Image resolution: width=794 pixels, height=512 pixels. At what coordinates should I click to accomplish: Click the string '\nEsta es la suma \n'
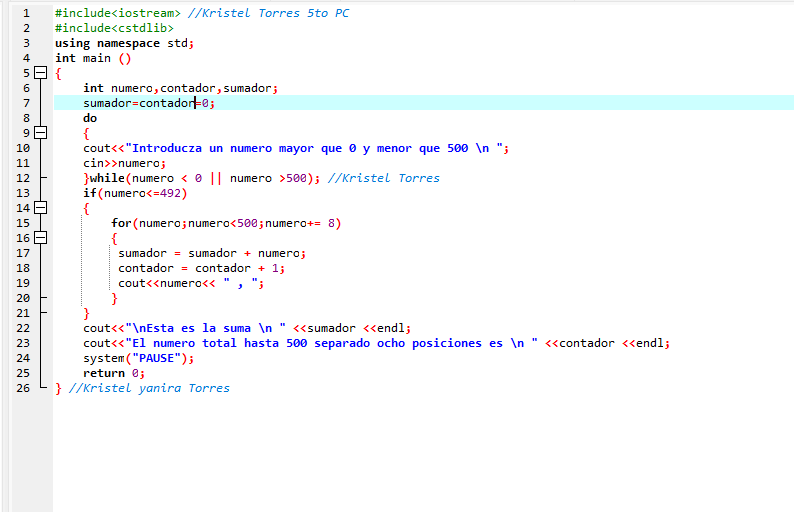pyautogui.click(x=206, y=328)
